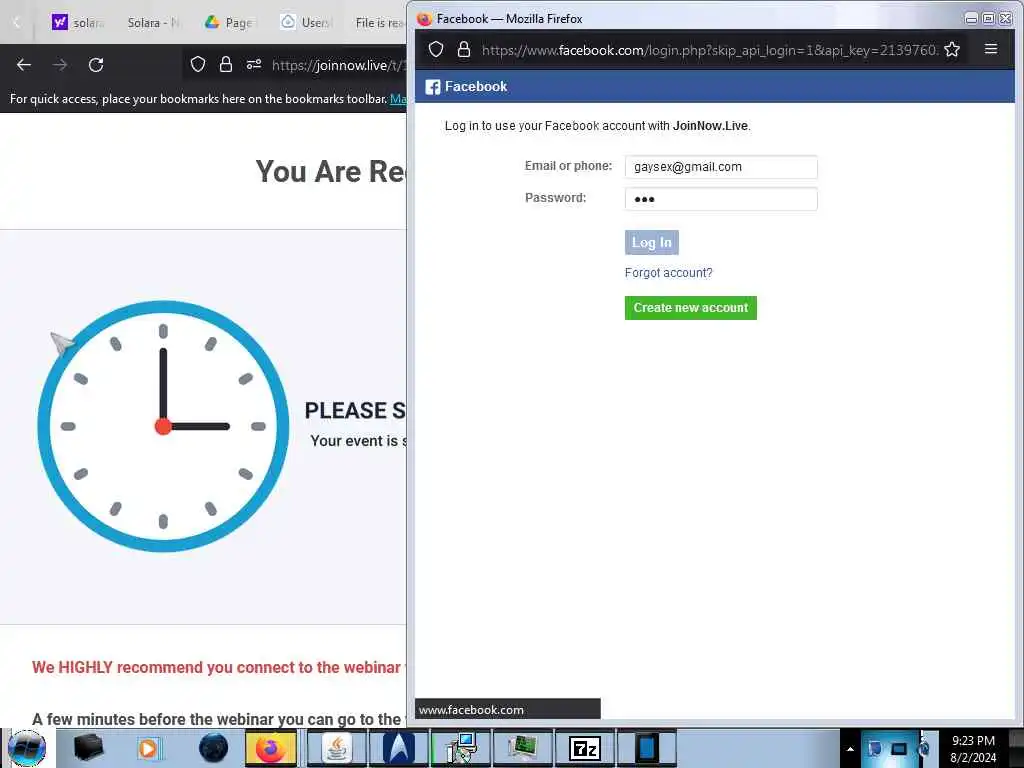Click the green Create new account button
Screen dimensions: 1024x768
(x=690, y=308)
